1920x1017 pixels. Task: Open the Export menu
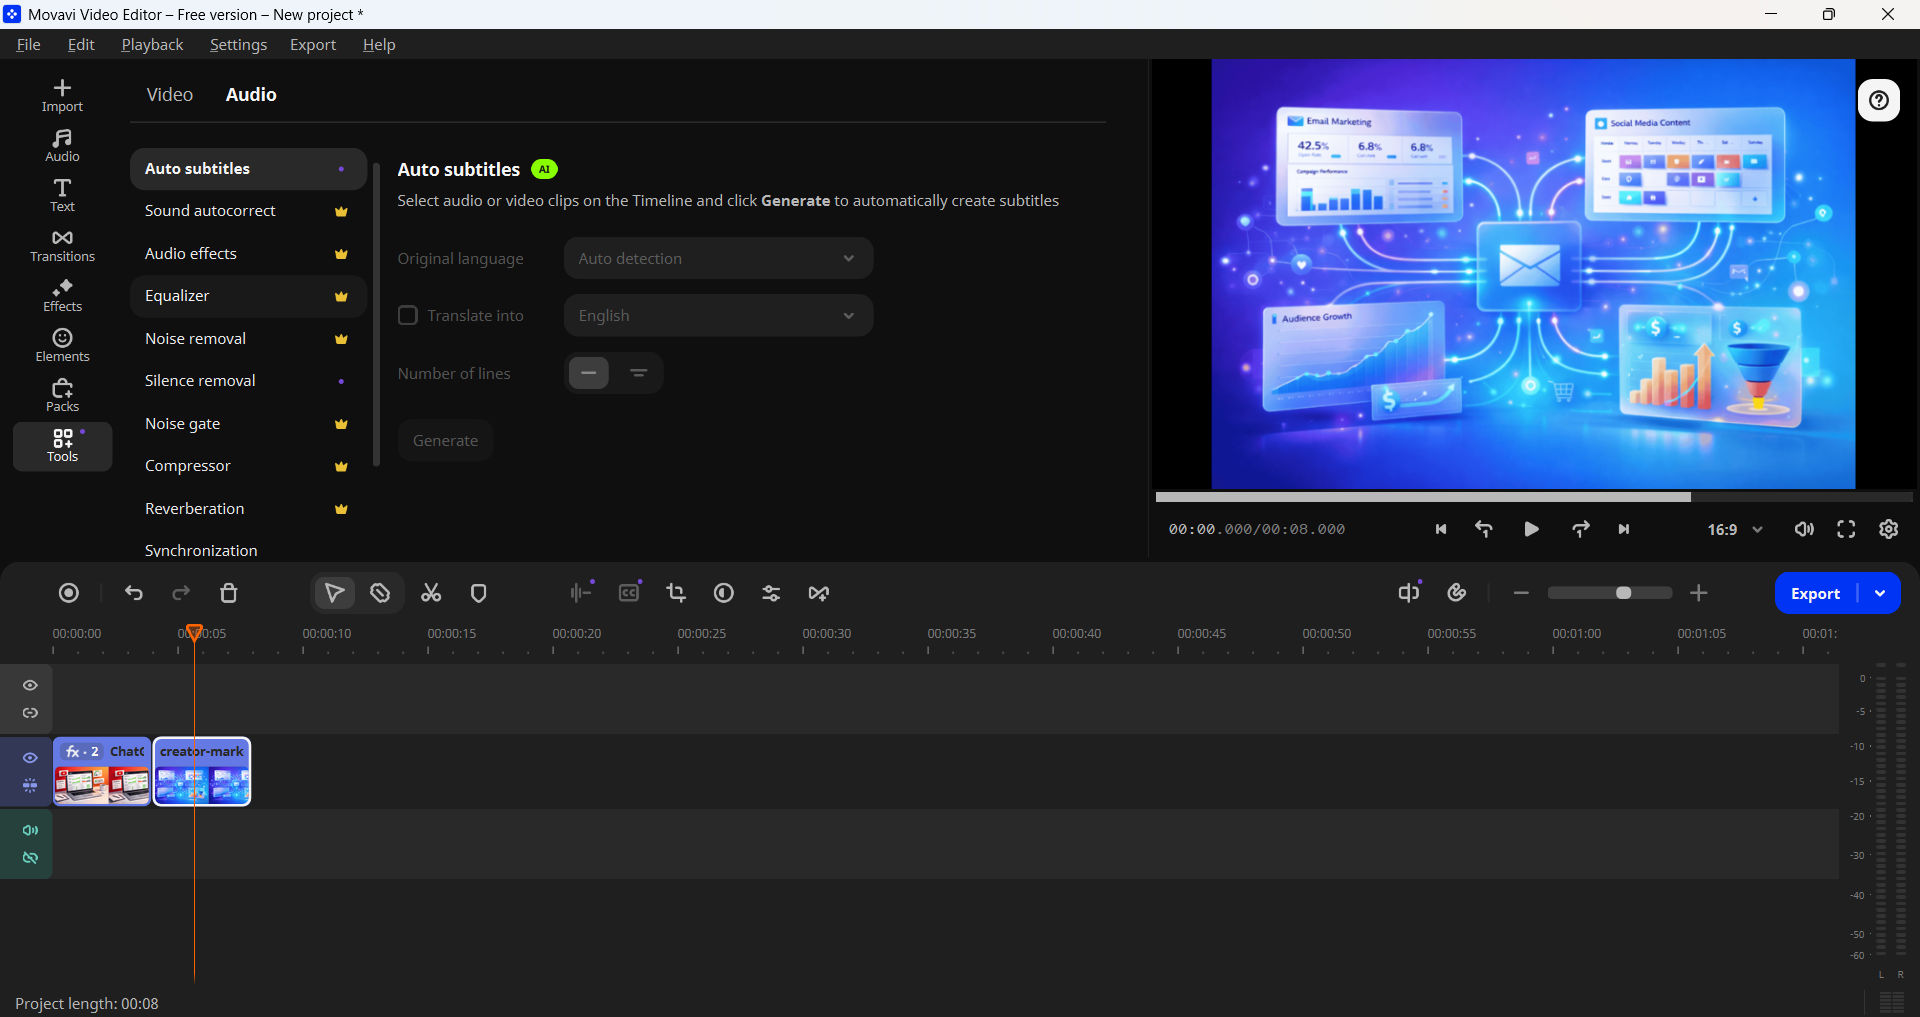pos(313,44)
